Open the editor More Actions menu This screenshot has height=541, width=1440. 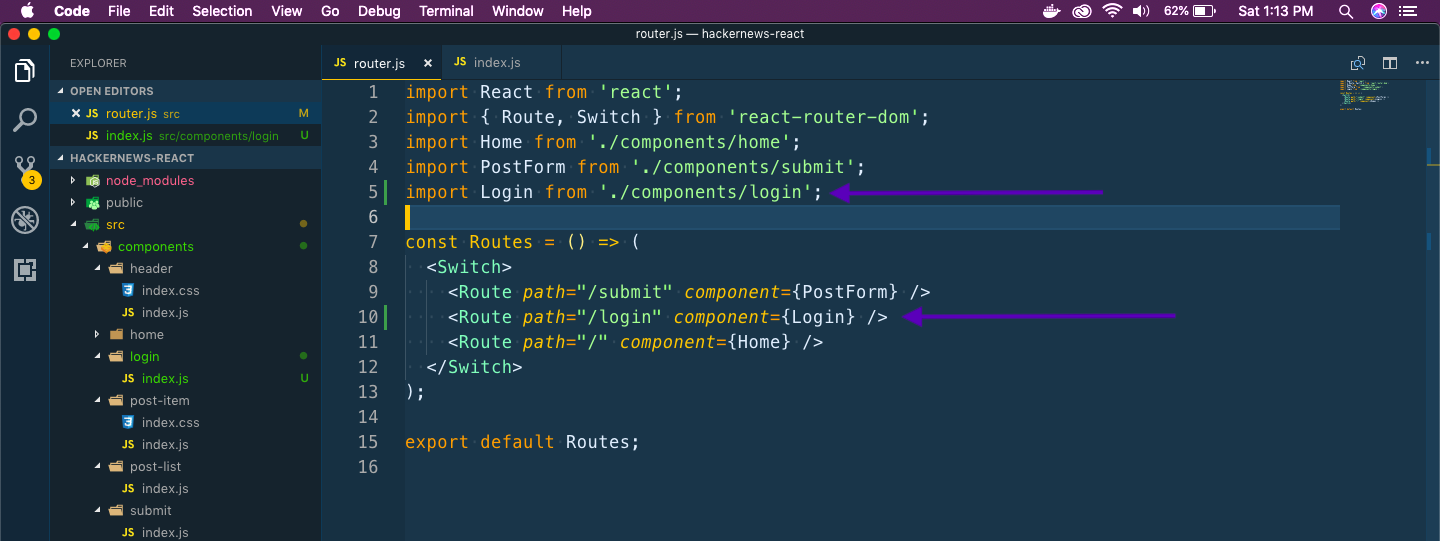pyautogui.click(x=1422, y=63)
